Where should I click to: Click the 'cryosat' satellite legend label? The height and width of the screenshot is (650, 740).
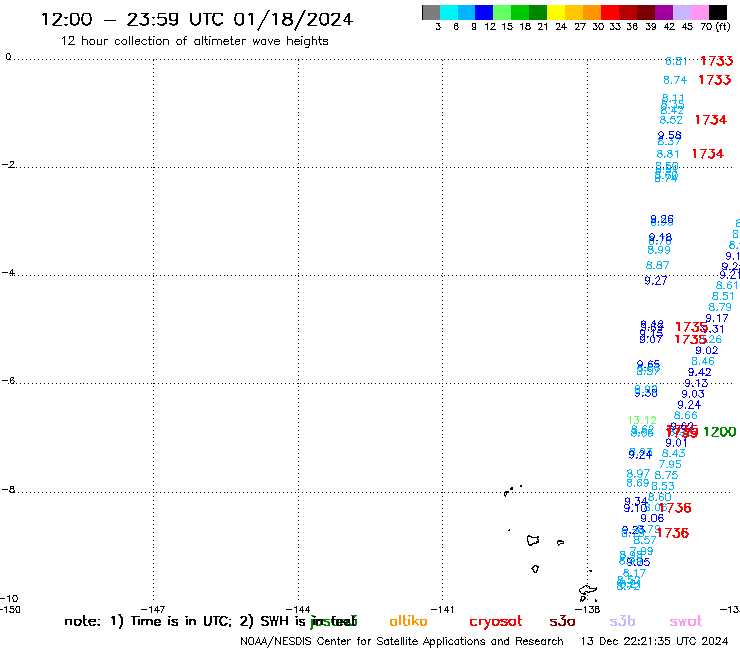point(496,621)
